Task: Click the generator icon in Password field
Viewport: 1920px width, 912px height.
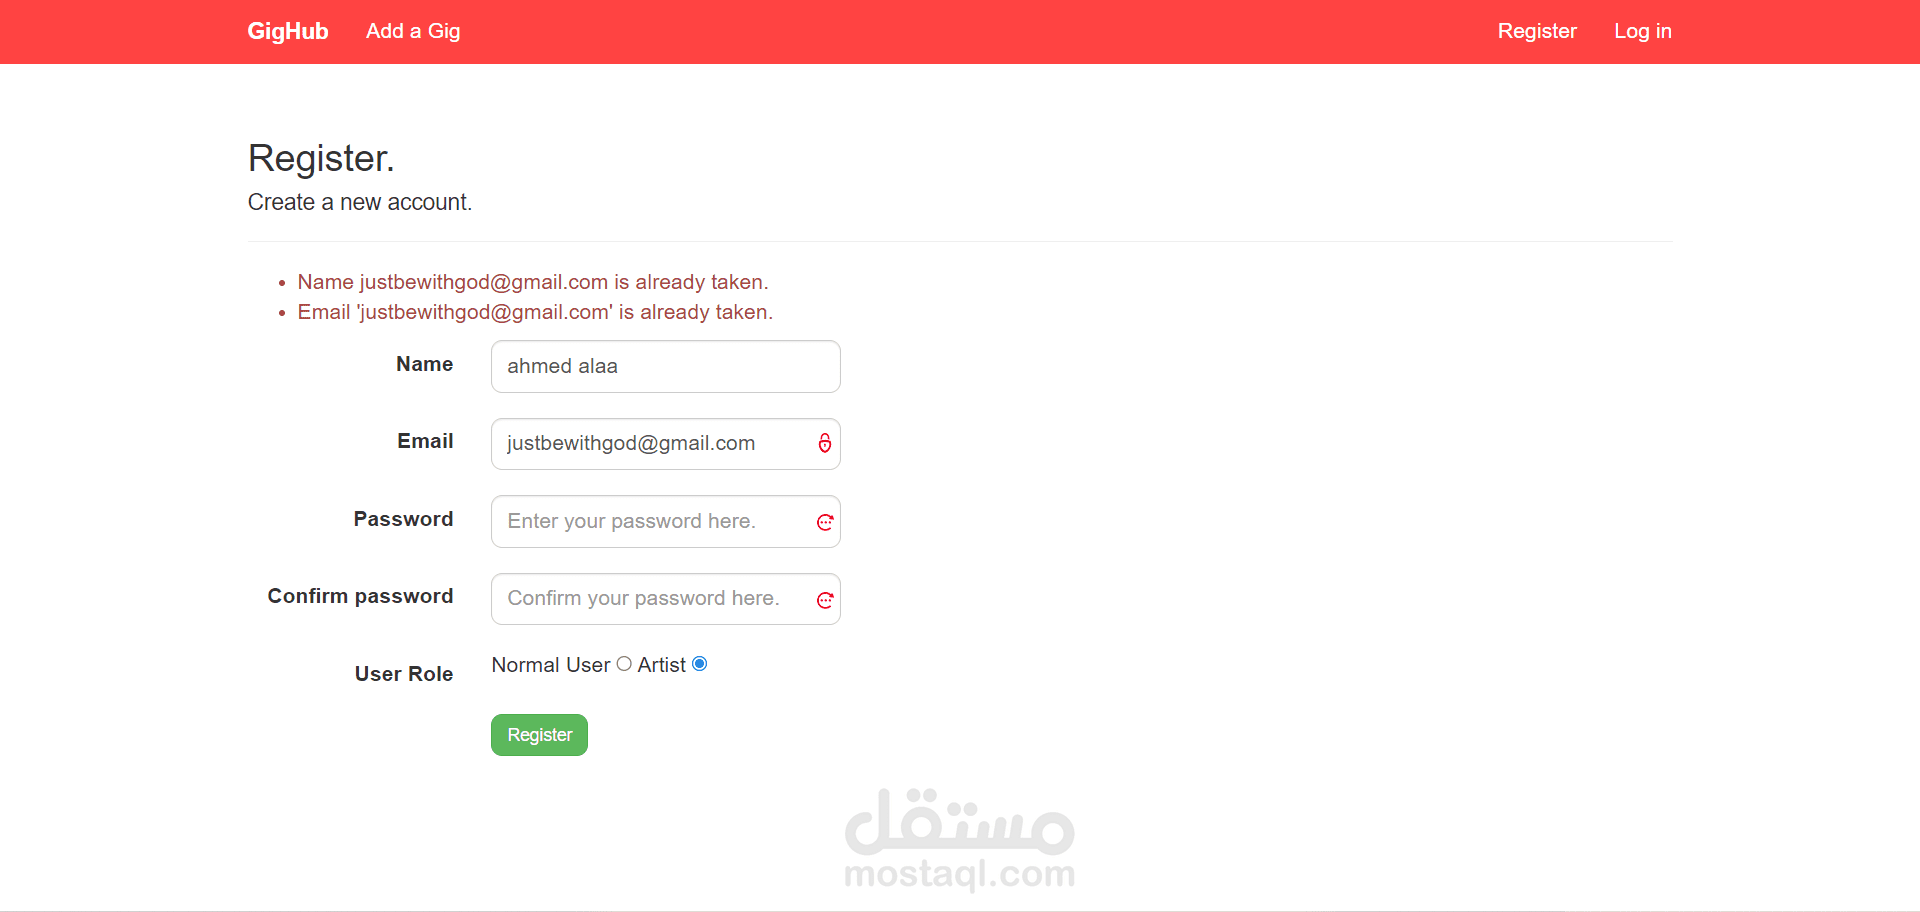Action: coord(825,522)
